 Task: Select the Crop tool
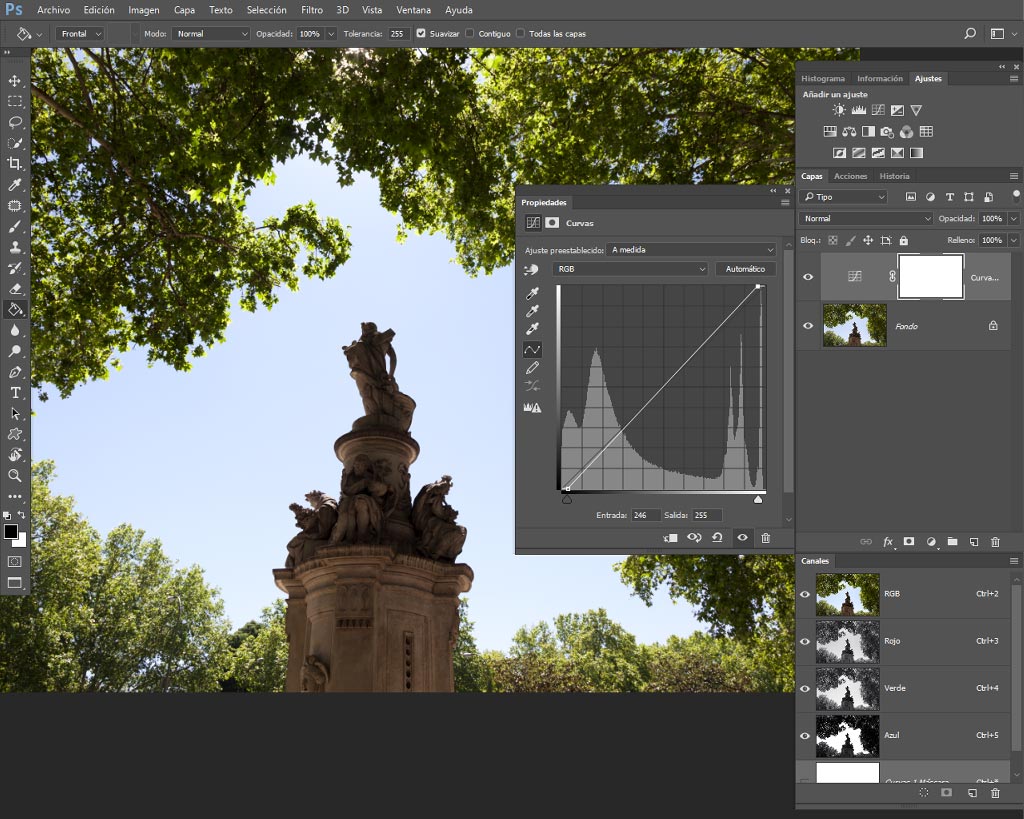click(14, 164)
